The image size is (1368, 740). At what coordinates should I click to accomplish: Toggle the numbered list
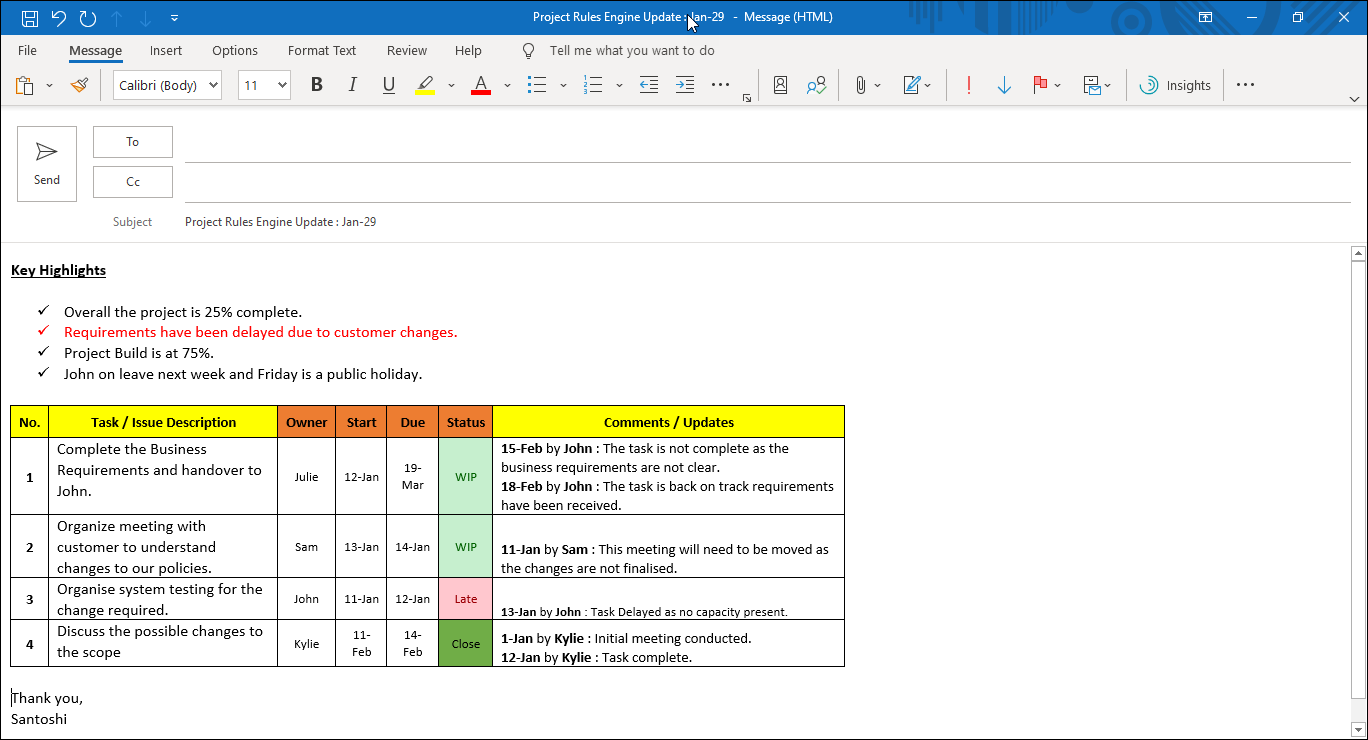591,85
